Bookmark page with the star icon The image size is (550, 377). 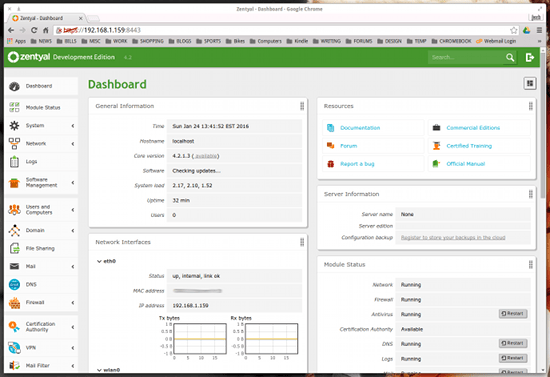514,31
